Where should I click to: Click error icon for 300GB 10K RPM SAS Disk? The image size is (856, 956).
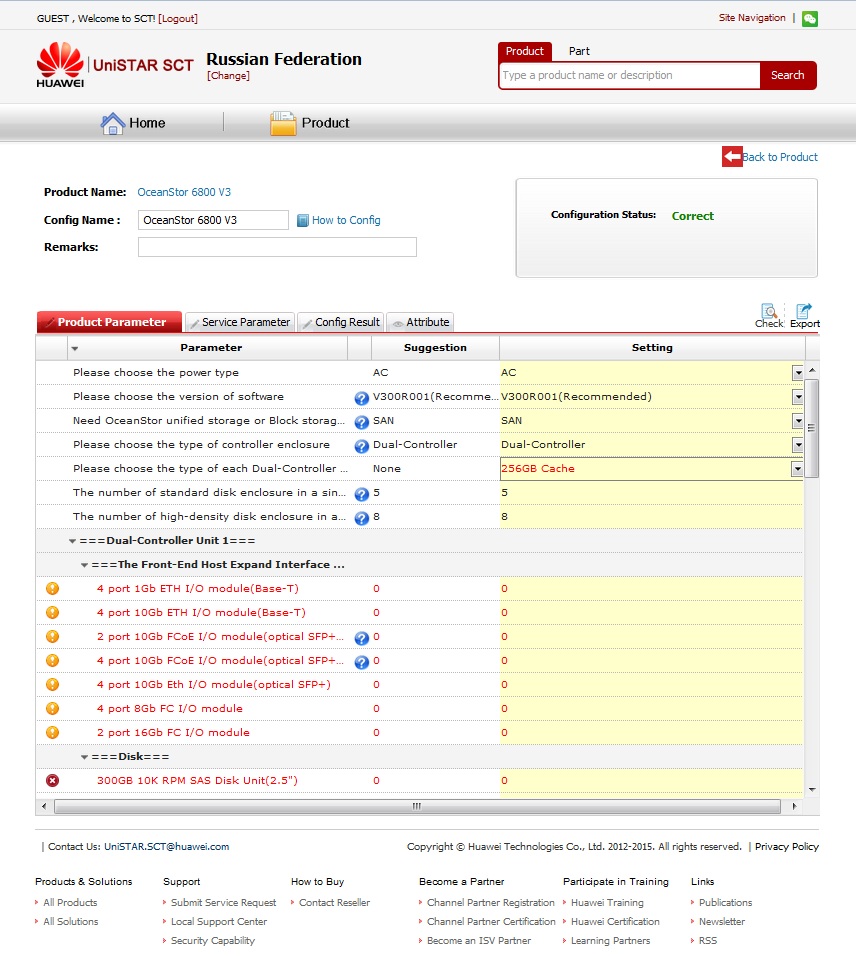[52, 780]
